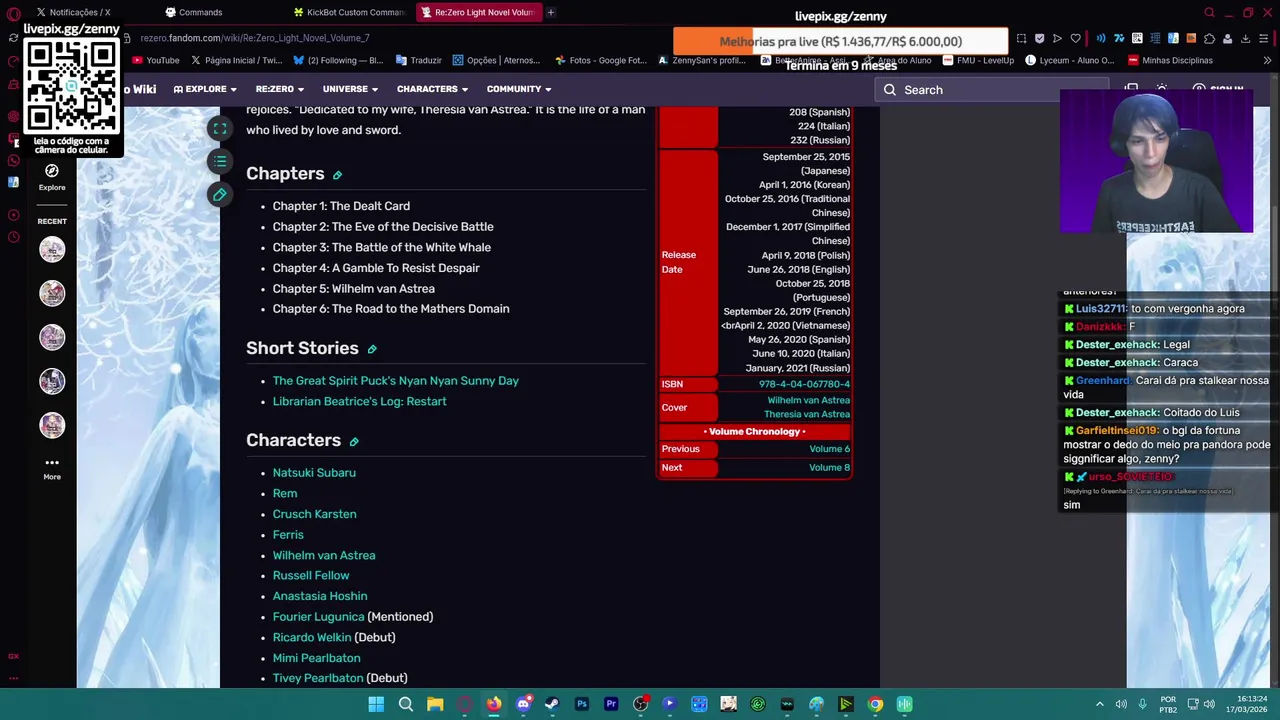
Task: Bookmark page with the heart icon
Action: (x=1076, y=38)
